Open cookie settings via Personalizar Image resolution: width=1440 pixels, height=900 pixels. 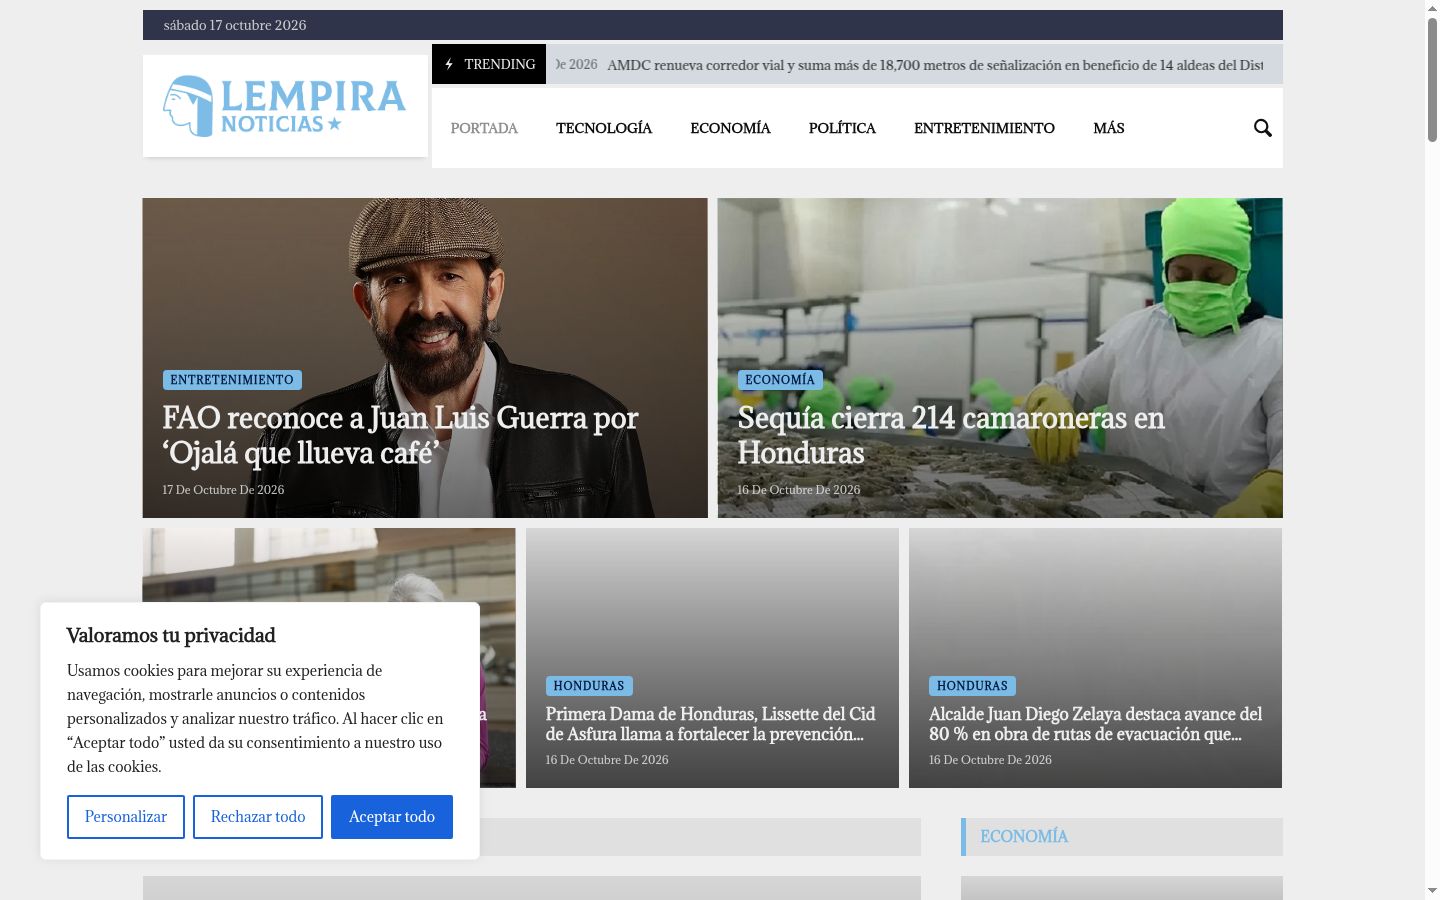pyautogui.click(x=126, y=817)
